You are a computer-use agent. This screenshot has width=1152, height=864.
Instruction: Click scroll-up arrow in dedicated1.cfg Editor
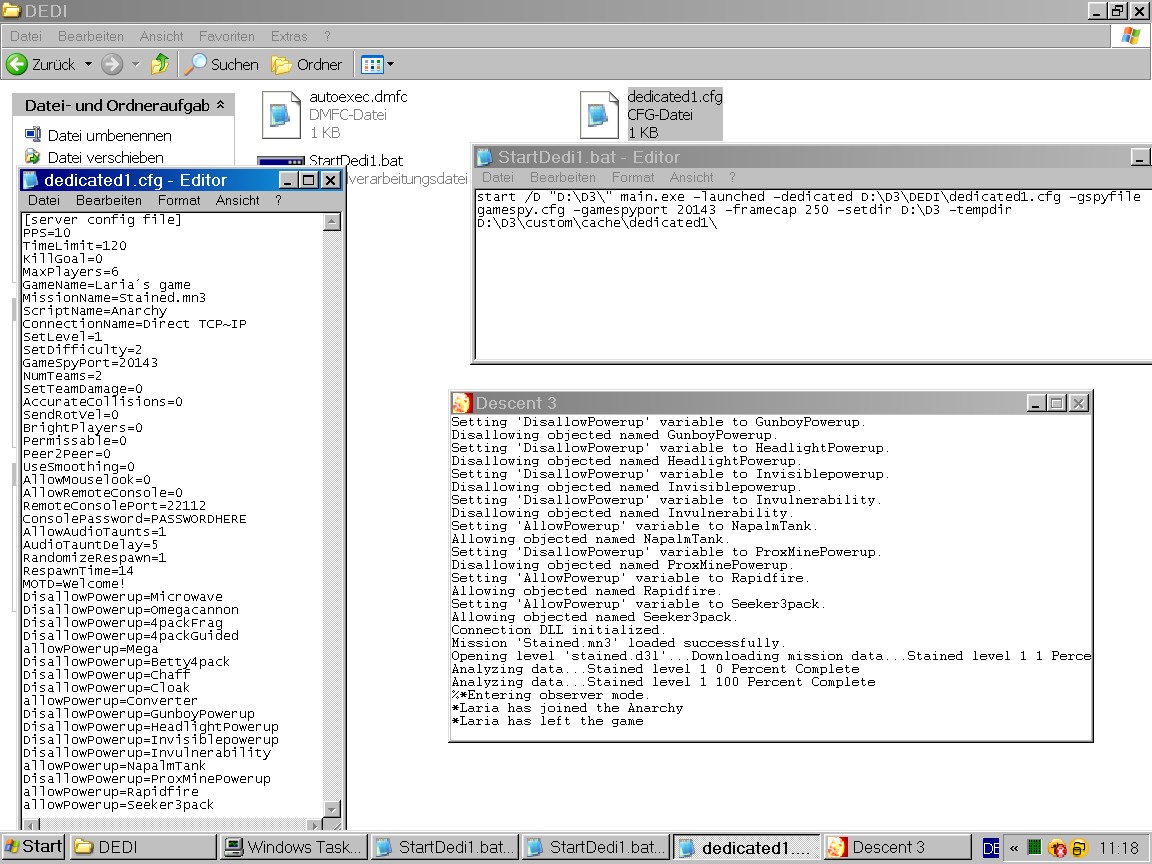[x=333, y=221]
